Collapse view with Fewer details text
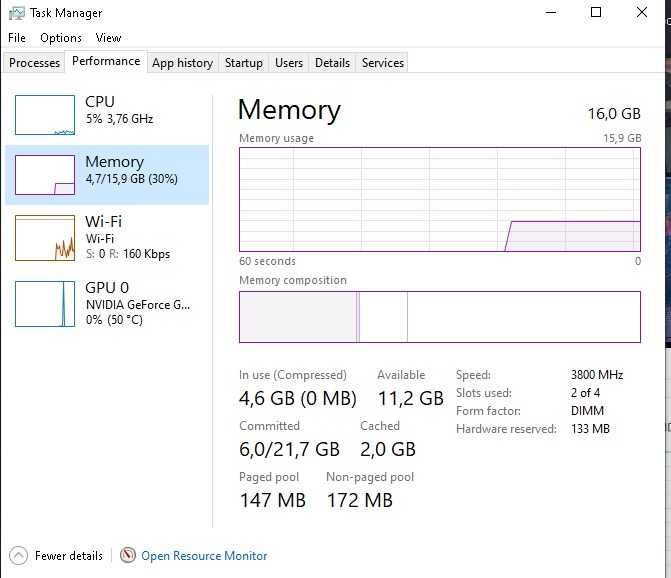The image size is (671, 578). [x=69, y=556]
